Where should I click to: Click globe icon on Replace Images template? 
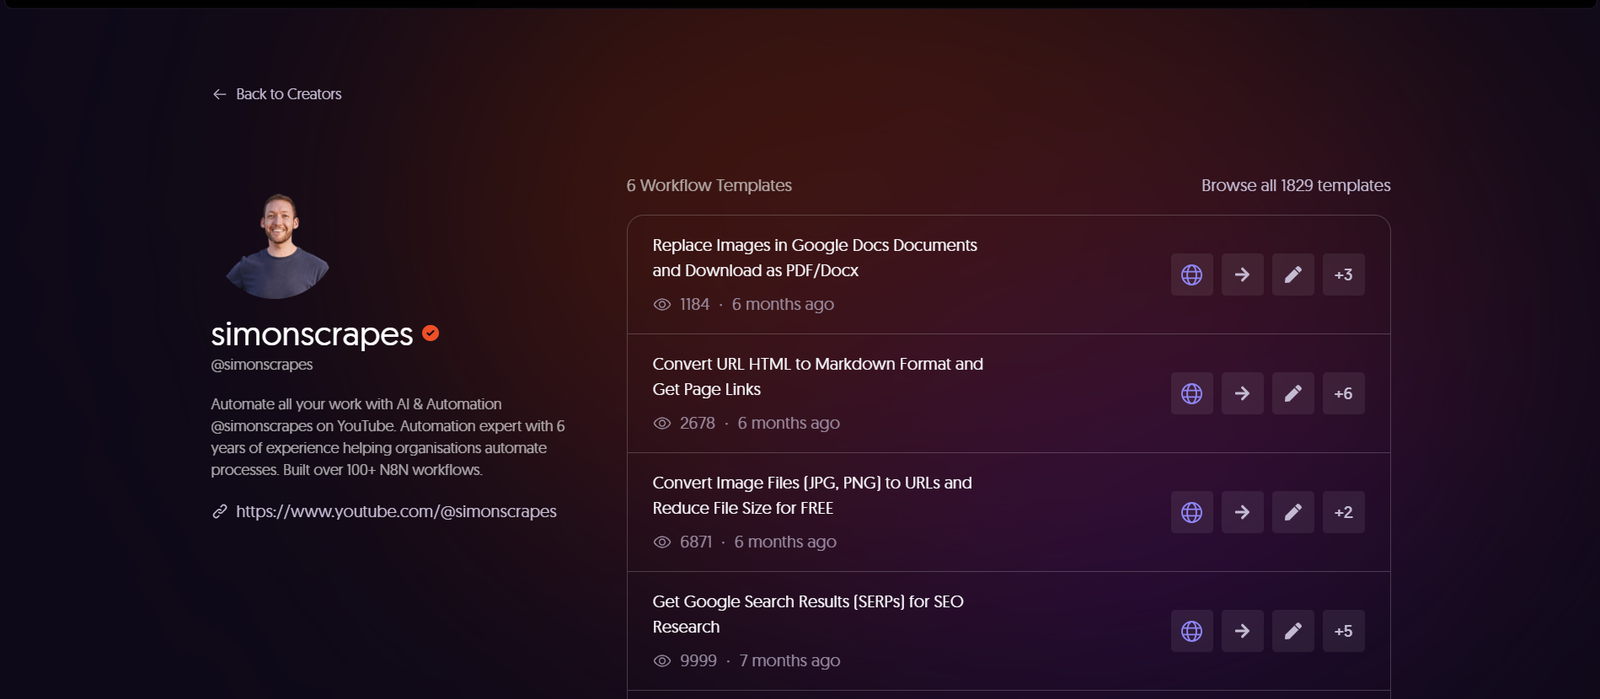(1191, 275)
